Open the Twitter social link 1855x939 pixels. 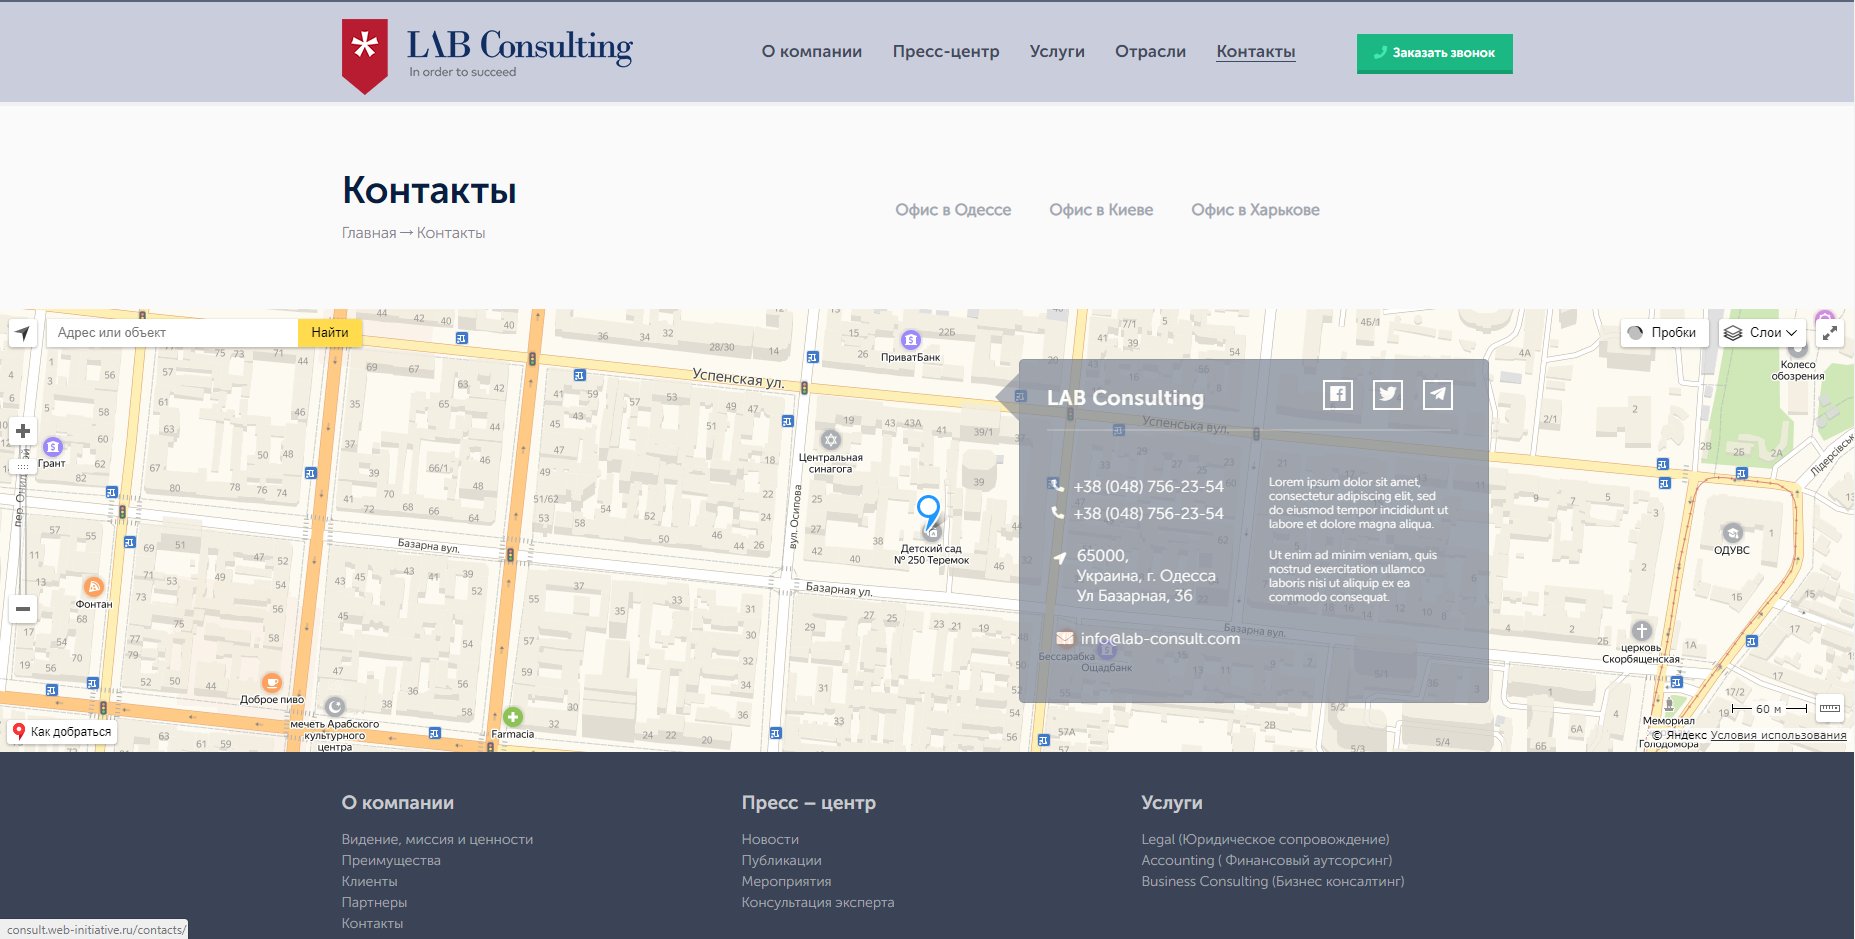[x=1388, y=394]
